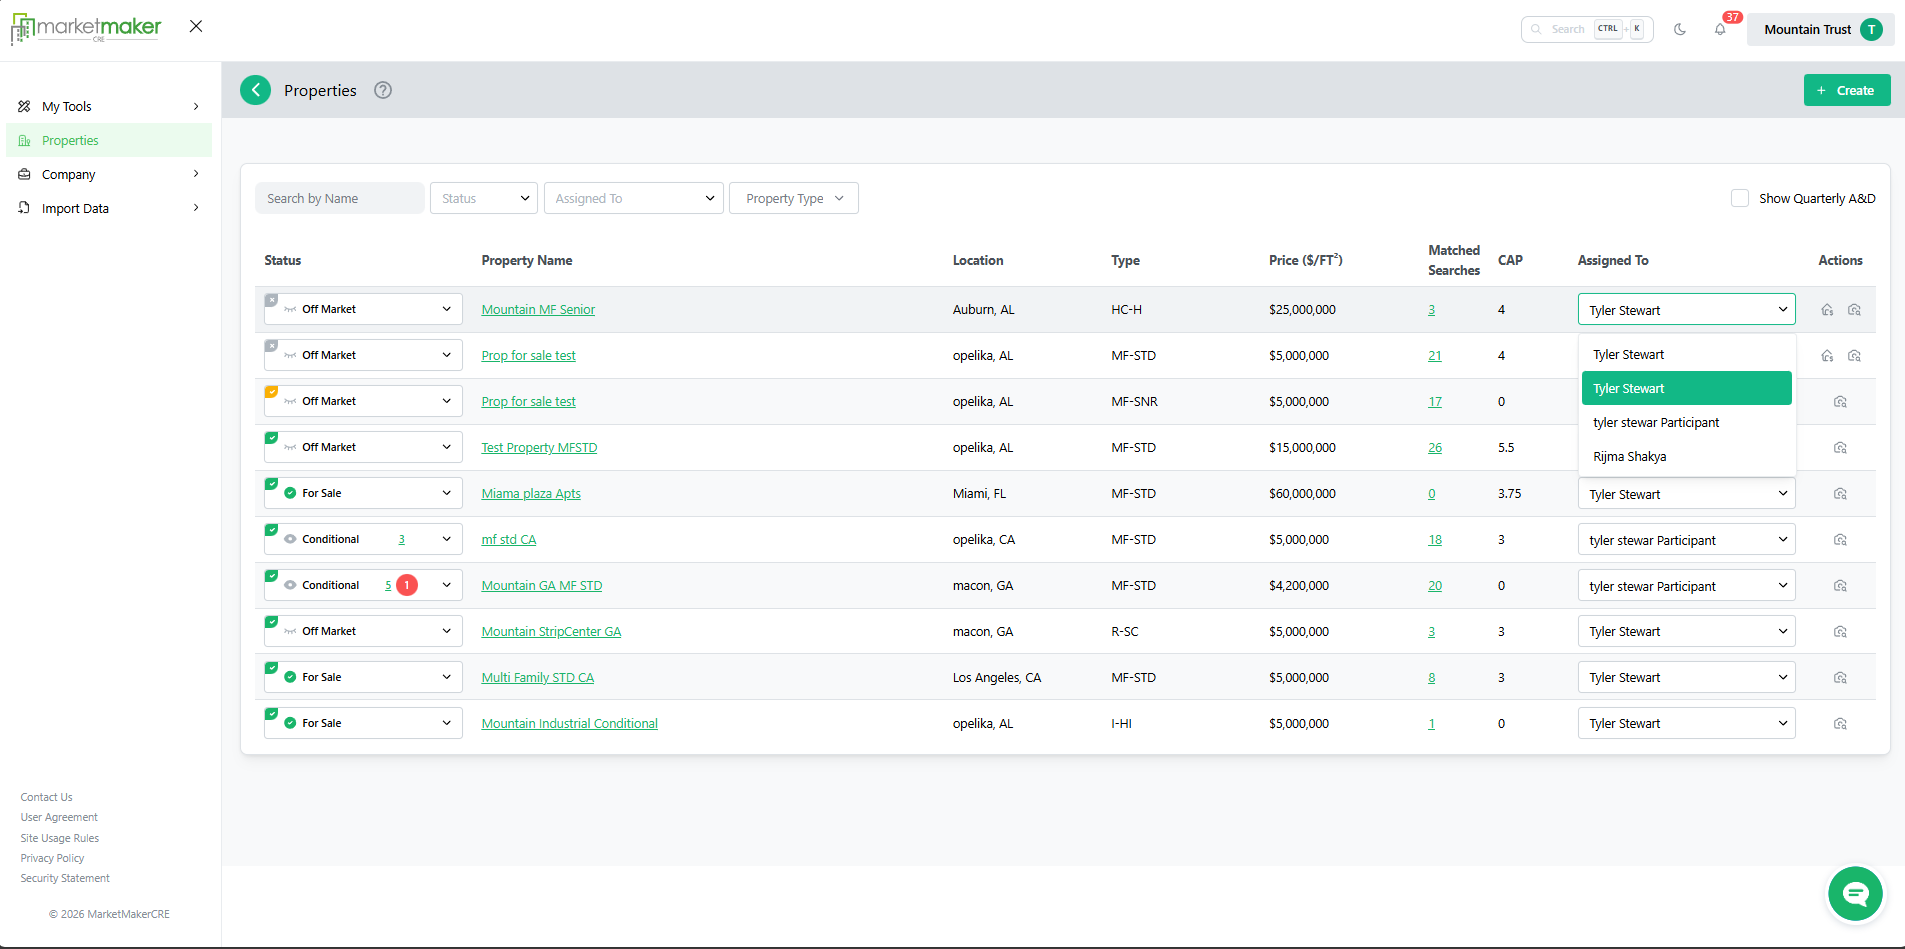Open the Properties help question icon
Image resolution: width=1905 pixels, height=949 pixels.
coord(383,90)
